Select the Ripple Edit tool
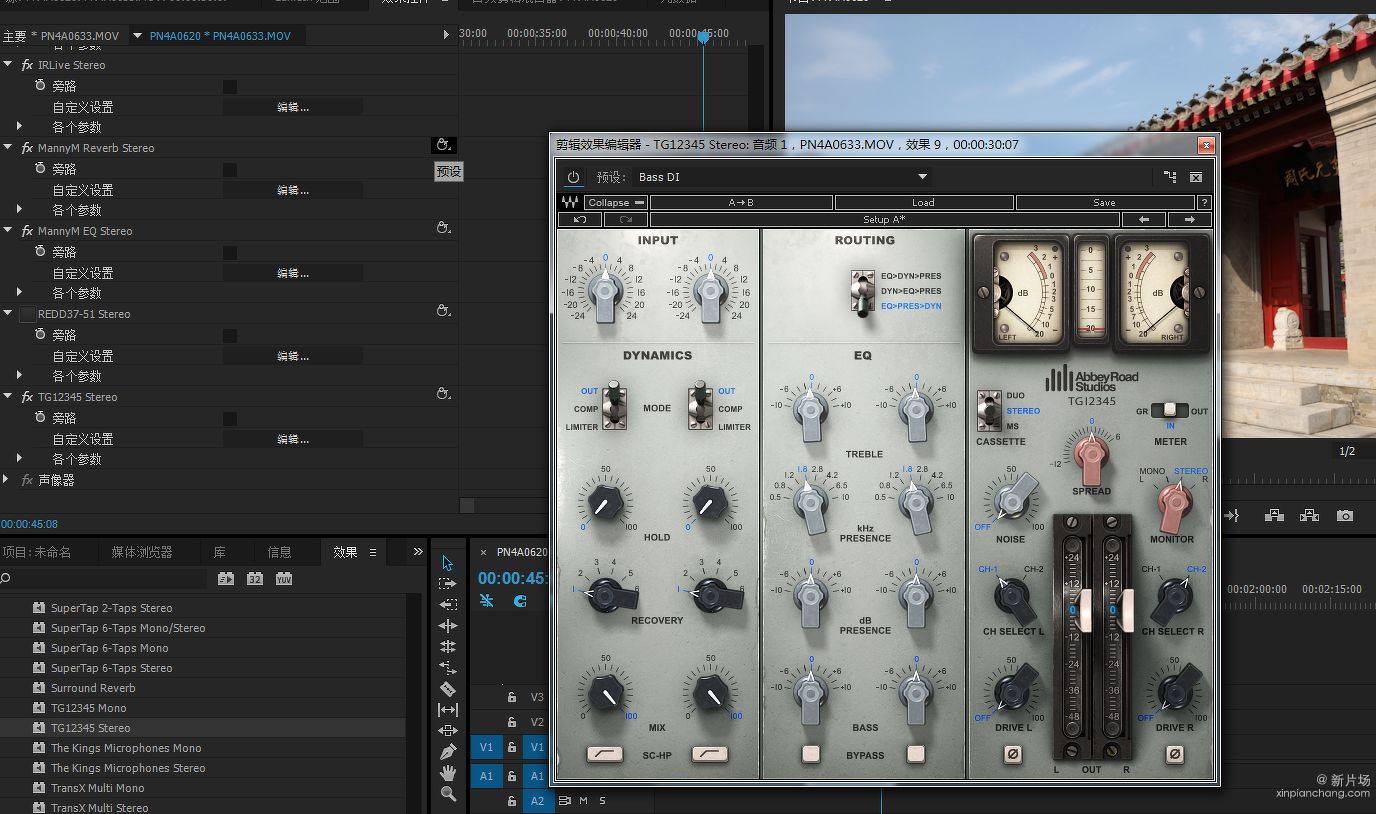Image resolution: width=1376 pixels, height=814 pixels. [447, 626]
